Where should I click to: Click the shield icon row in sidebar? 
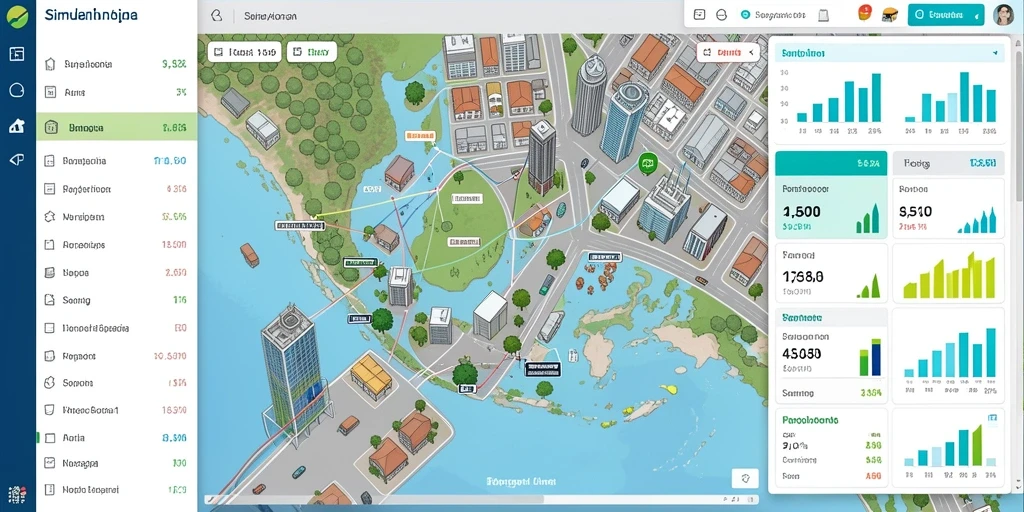[117, 410]
